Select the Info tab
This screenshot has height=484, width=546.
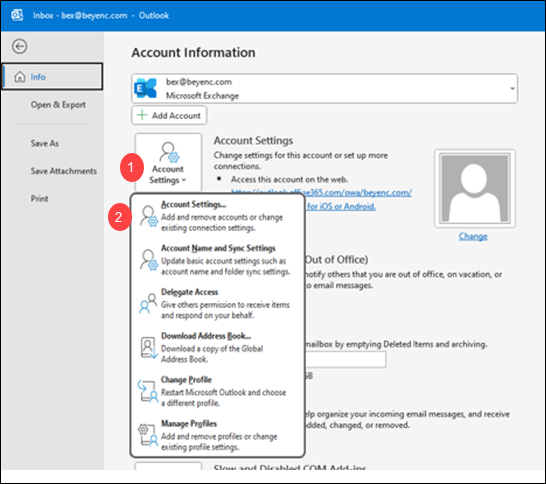[x=52, y=77]
